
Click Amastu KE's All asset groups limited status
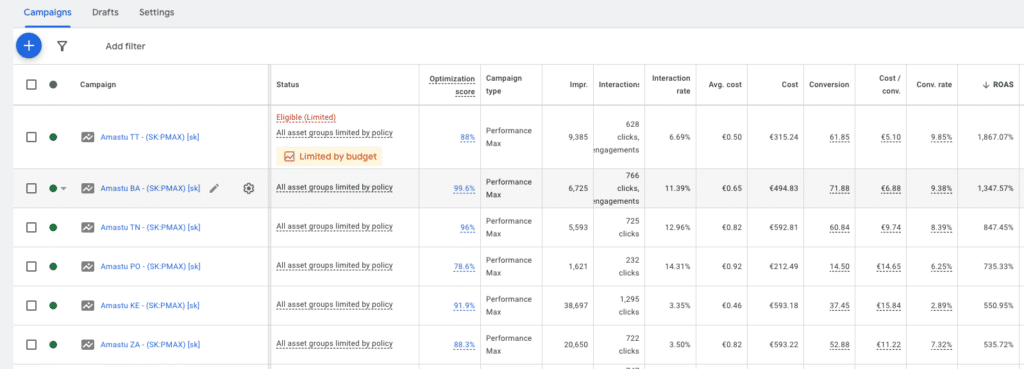334,305
